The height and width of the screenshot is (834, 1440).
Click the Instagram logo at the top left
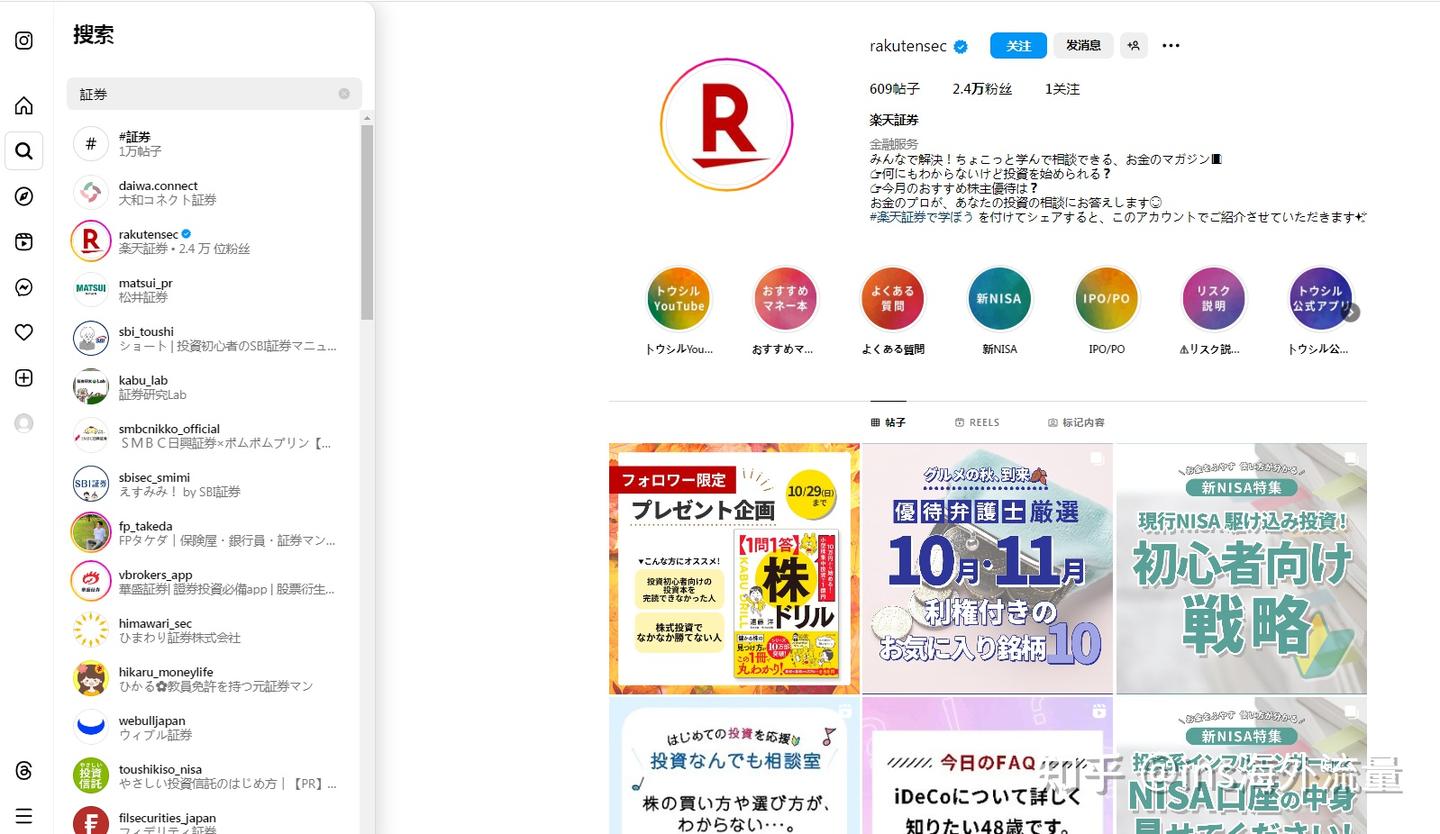pyautogui.click(x=23, y=40)
